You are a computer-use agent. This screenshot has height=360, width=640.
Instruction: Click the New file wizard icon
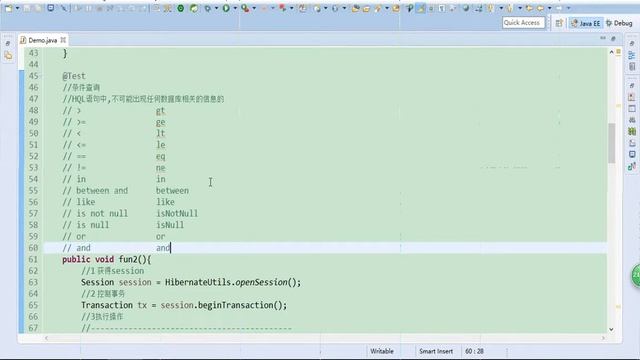[8, 8]
